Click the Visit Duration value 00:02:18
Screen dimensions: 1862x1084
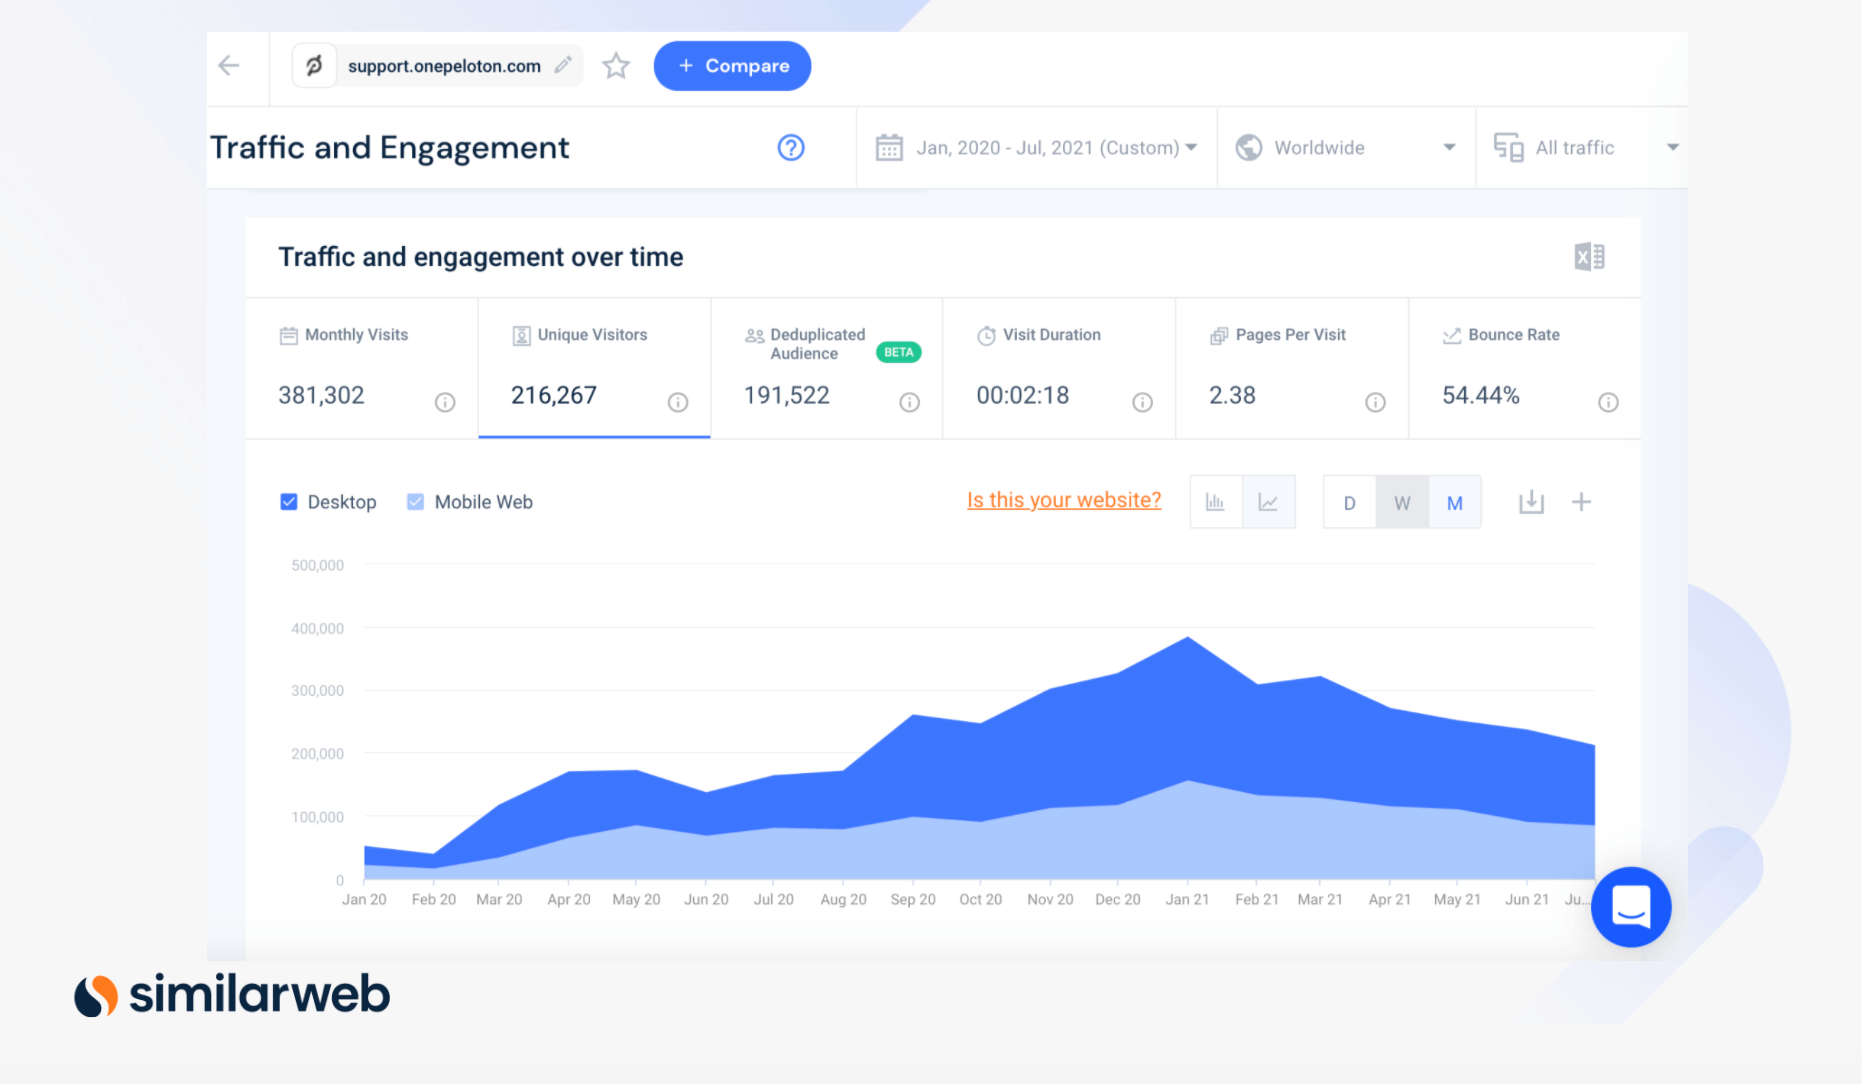[1023, 395]
